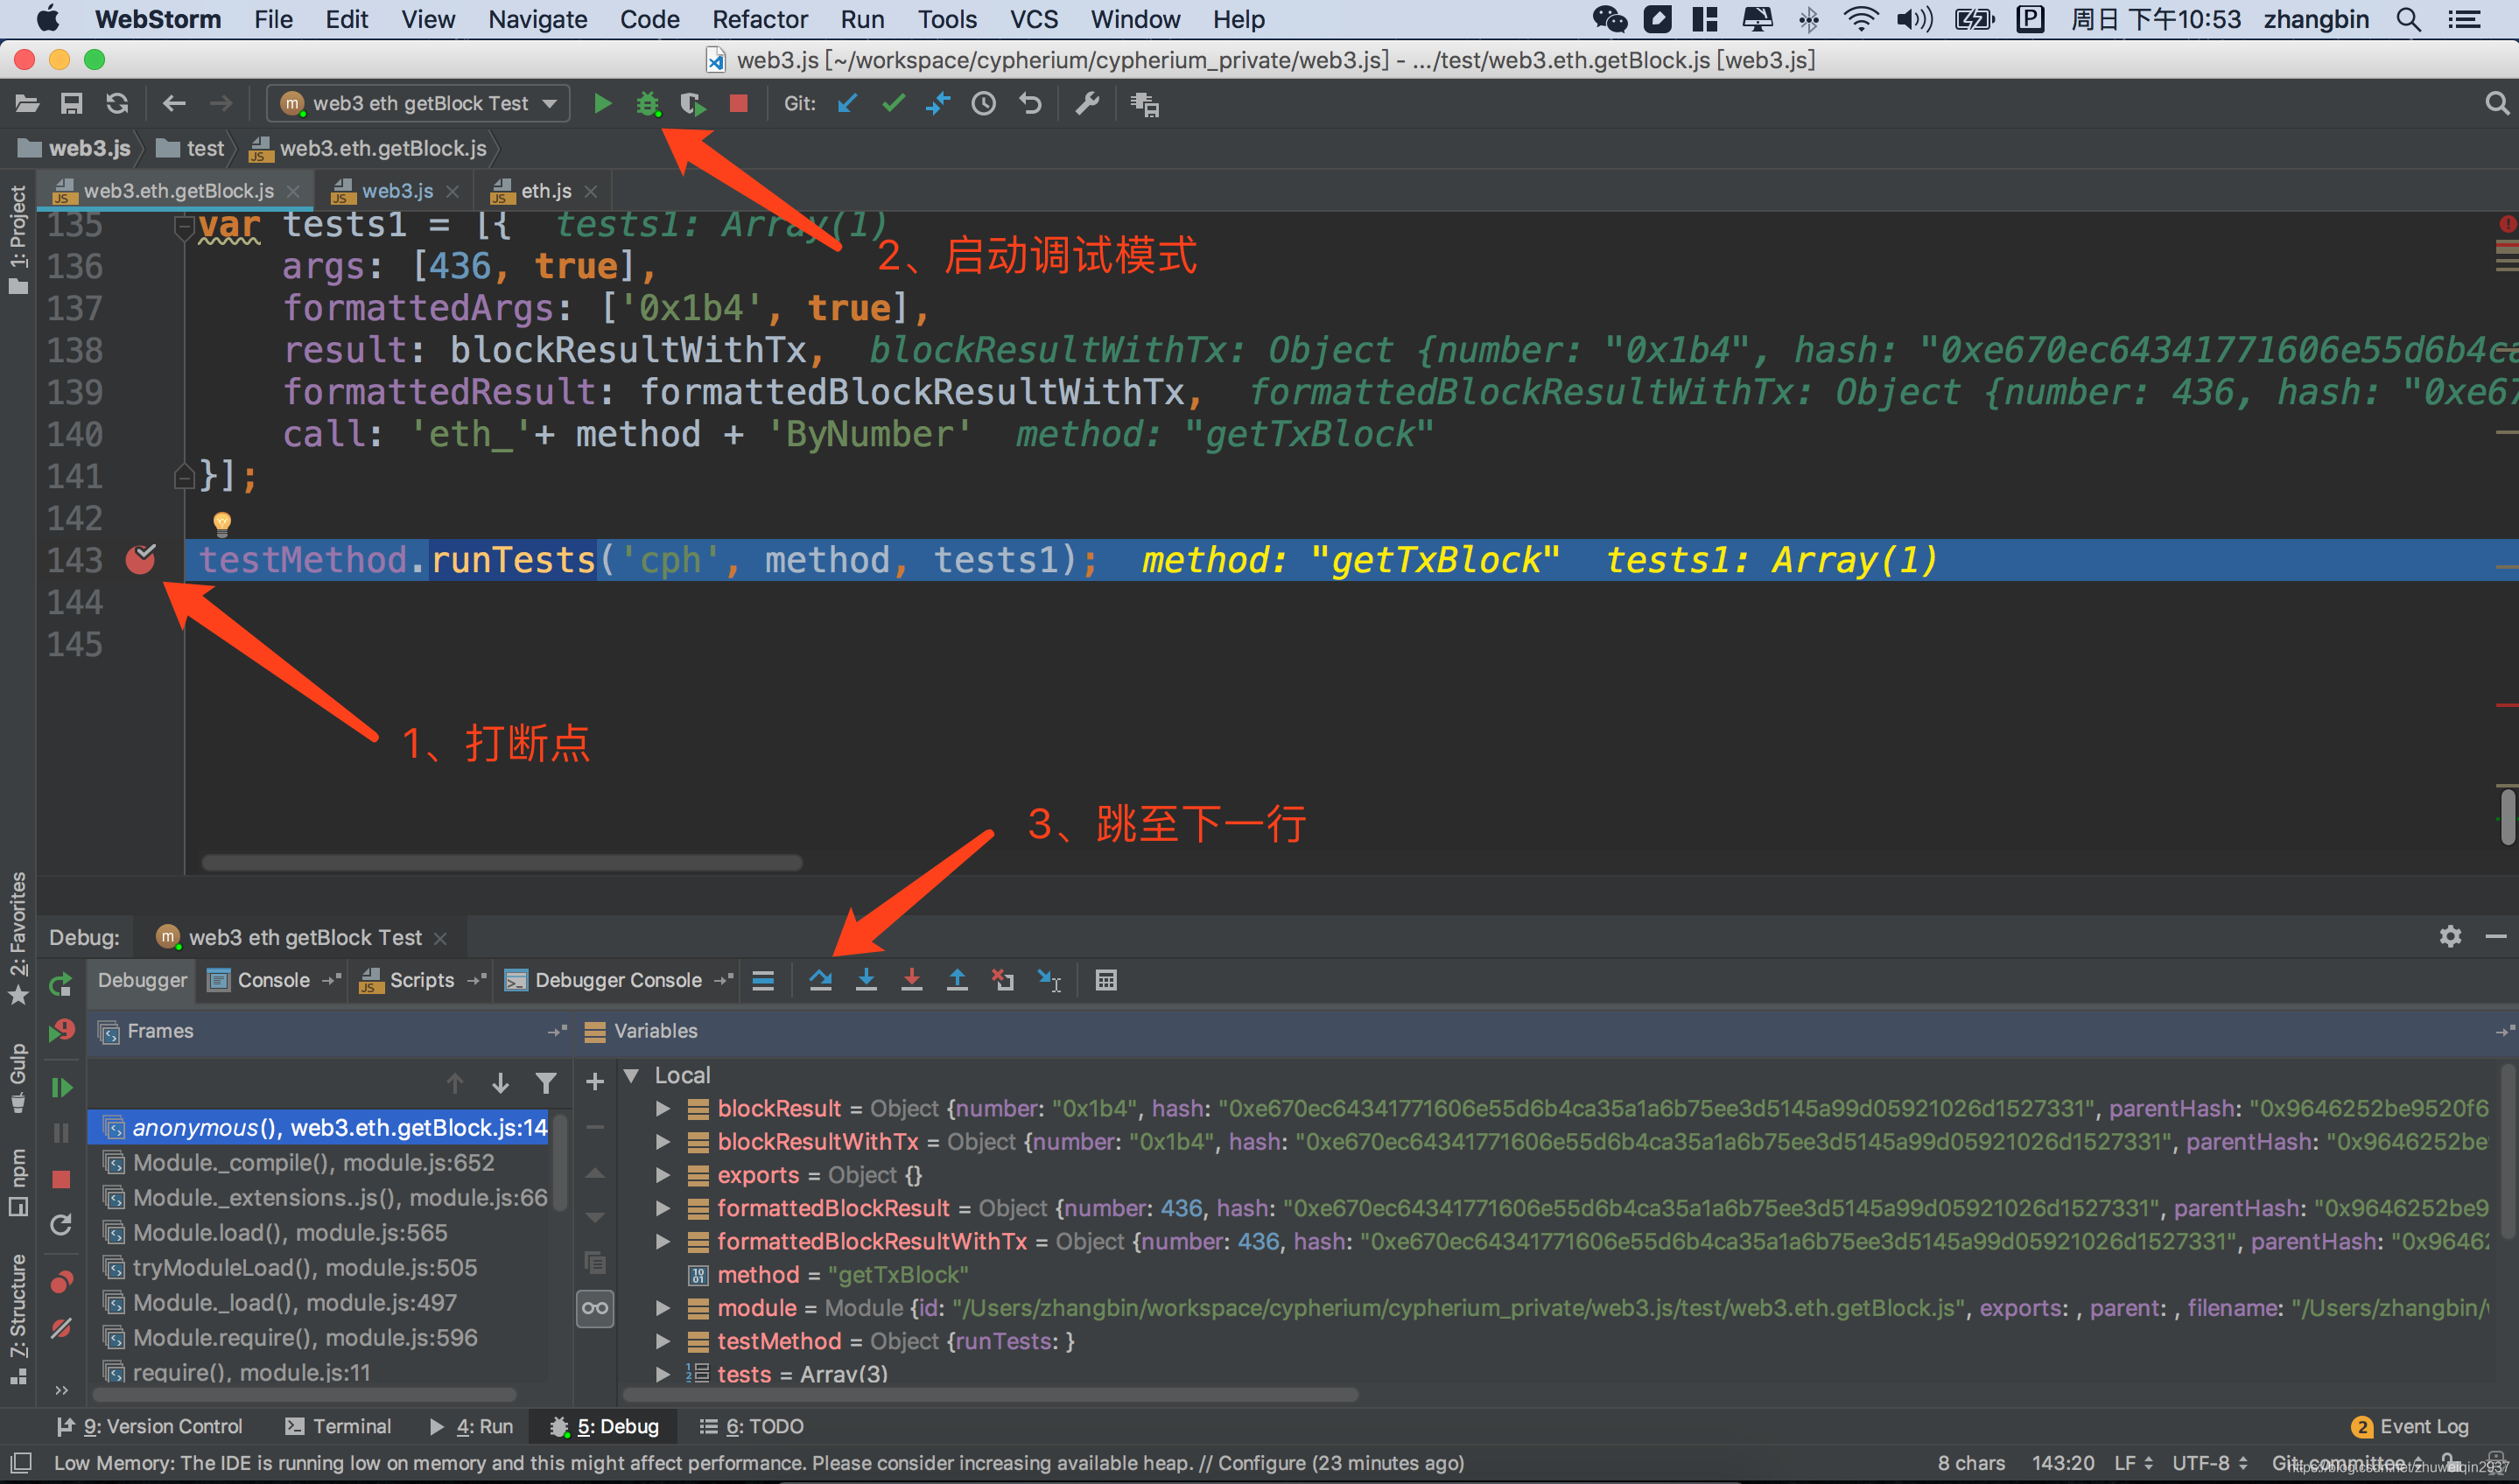
Task: Toggle watches in variables view glasses icon
Action: tap(595, 1308)
